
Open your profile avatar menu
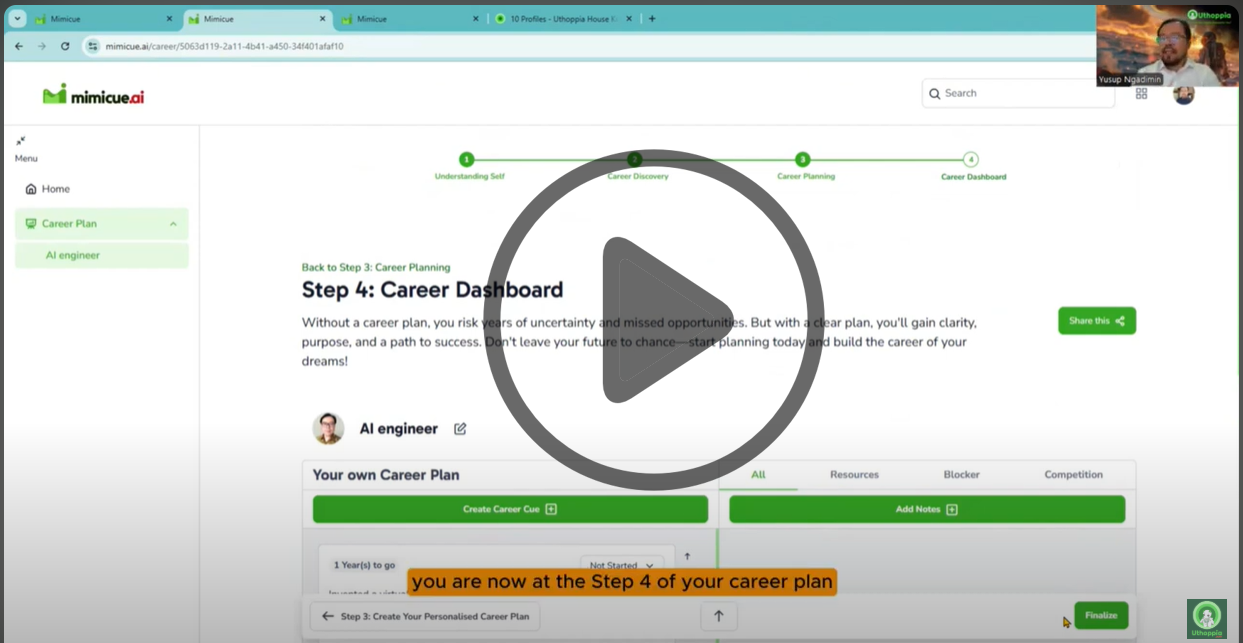(x=1184, y=93)
